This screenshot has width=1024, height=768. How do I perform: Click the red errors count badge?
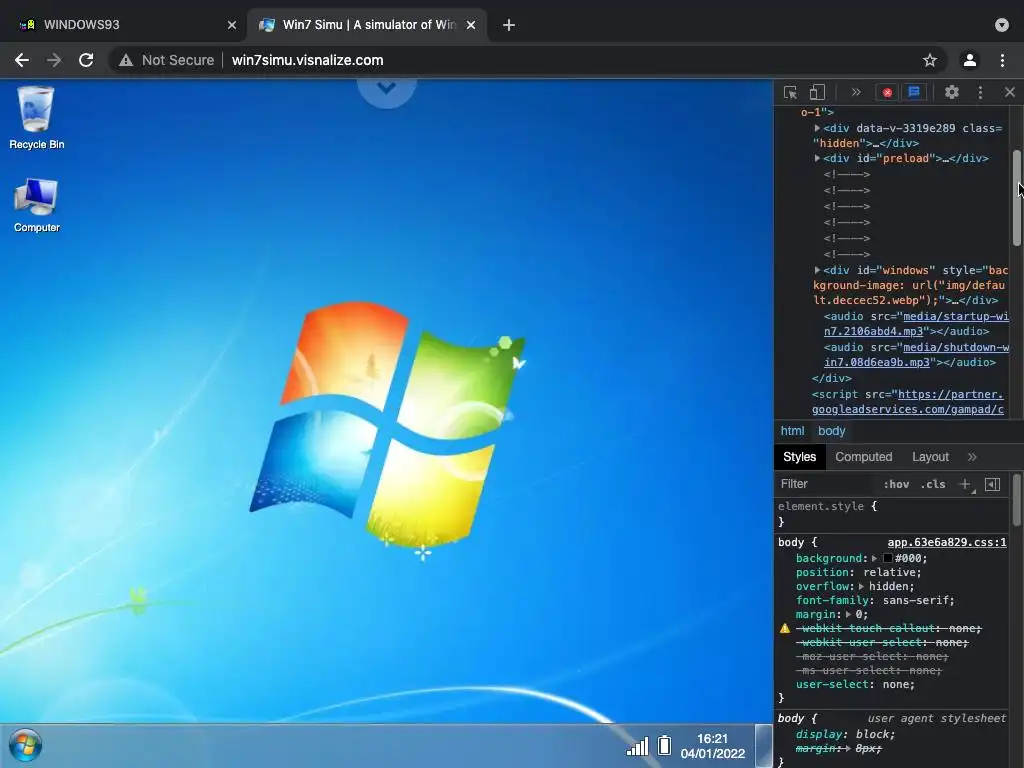(887, 93)
